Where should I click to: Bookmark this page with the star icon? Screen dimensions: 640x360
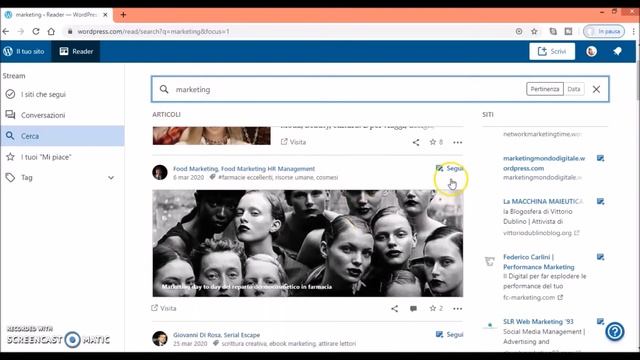[x=534, y=31]
